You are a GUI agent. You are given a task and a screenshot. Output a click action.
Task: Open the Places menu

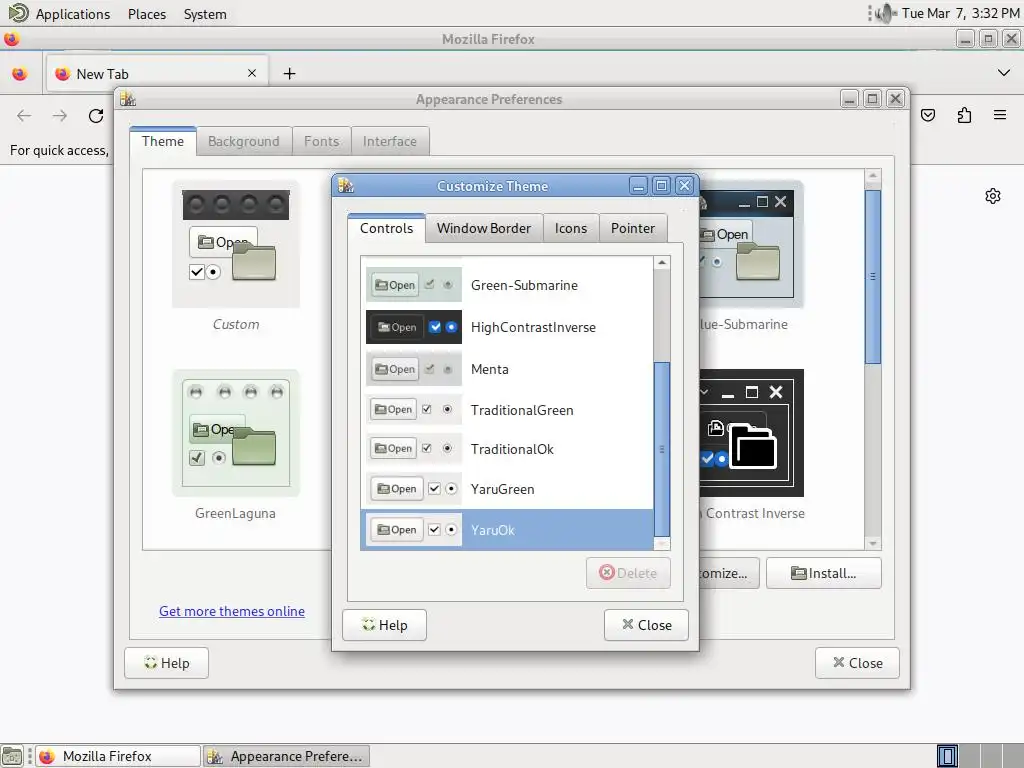[x=147, y=14]
